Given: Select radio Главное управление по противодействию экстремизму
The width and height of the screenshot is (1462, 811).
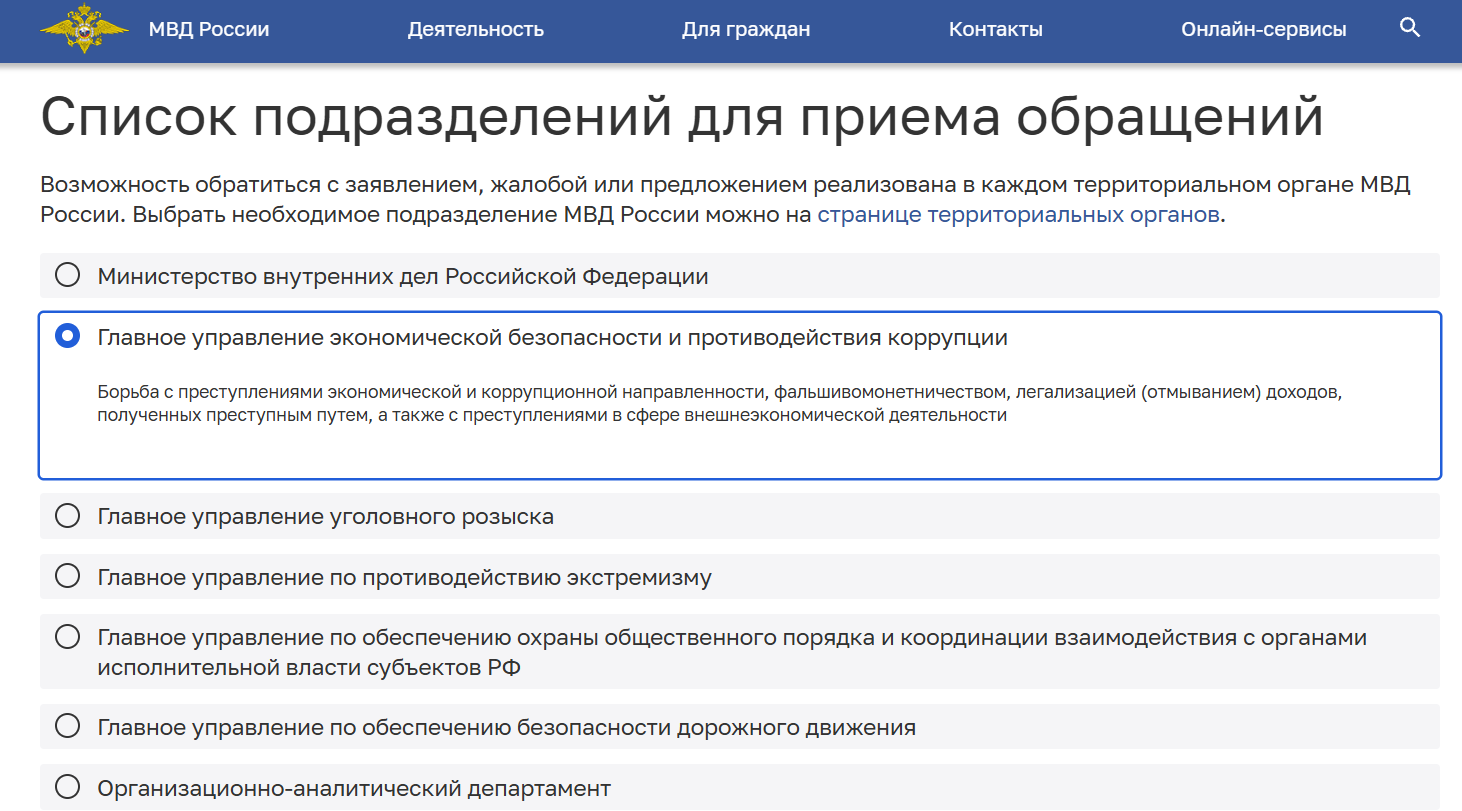Looking at the screenshot, I should pyautogui.click(x=67, y=576).
